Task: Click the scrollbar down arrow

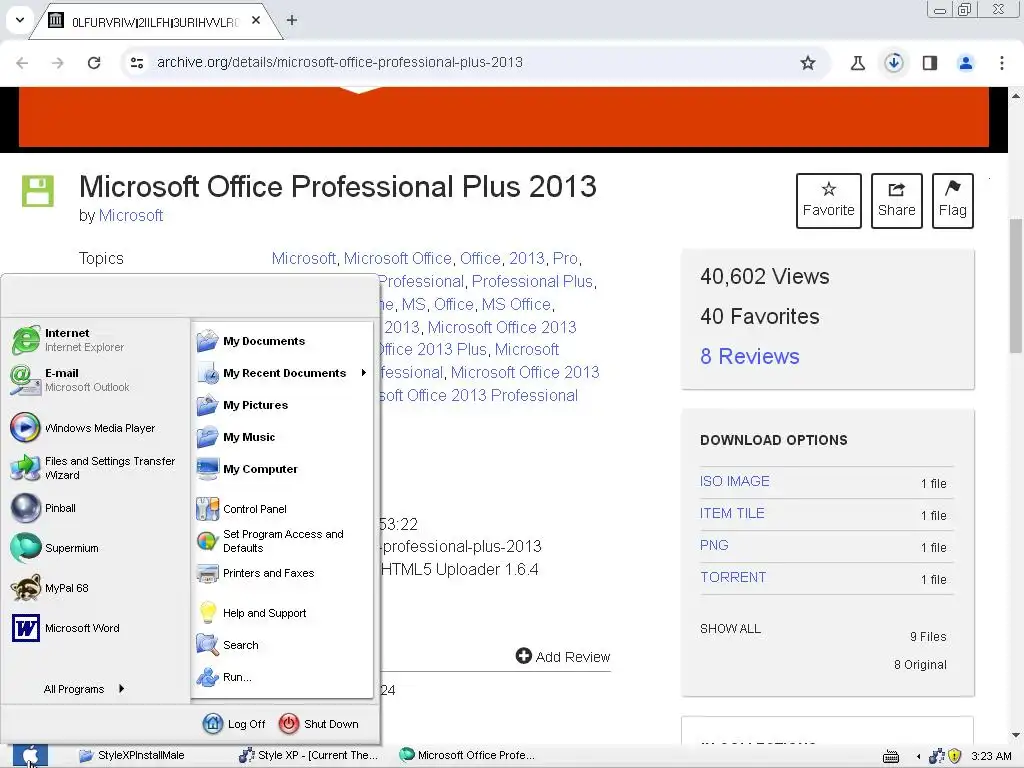Action: 1016,735
